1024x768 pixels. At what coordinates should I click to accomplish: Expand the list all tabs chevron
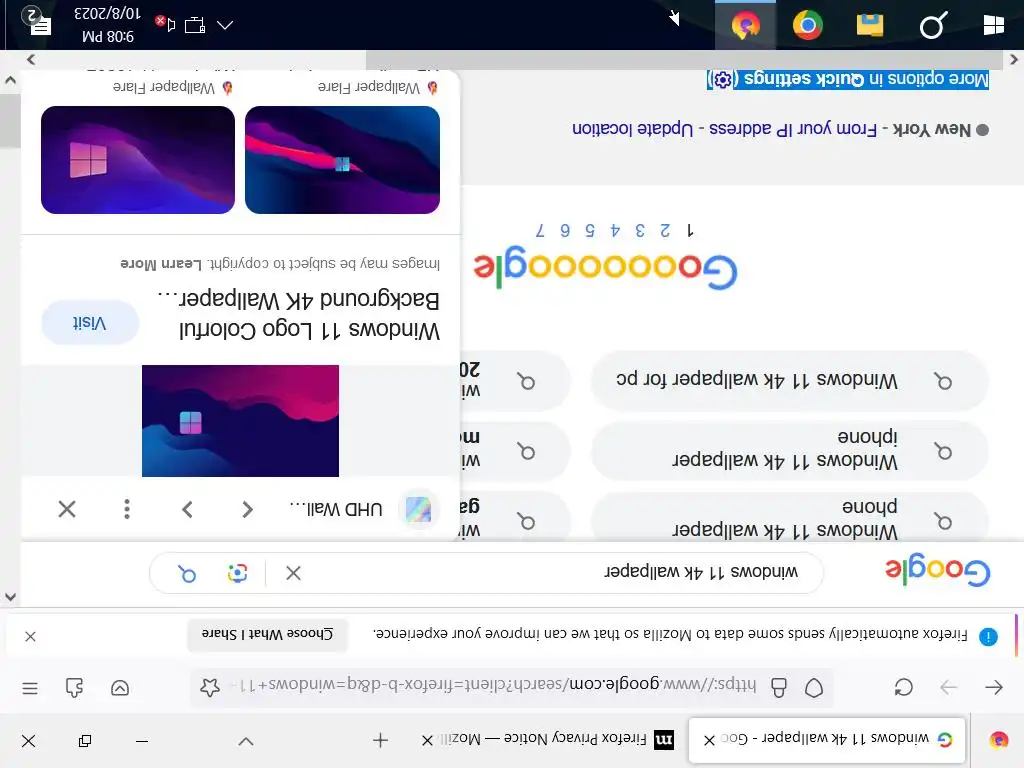tap(246, 741)
